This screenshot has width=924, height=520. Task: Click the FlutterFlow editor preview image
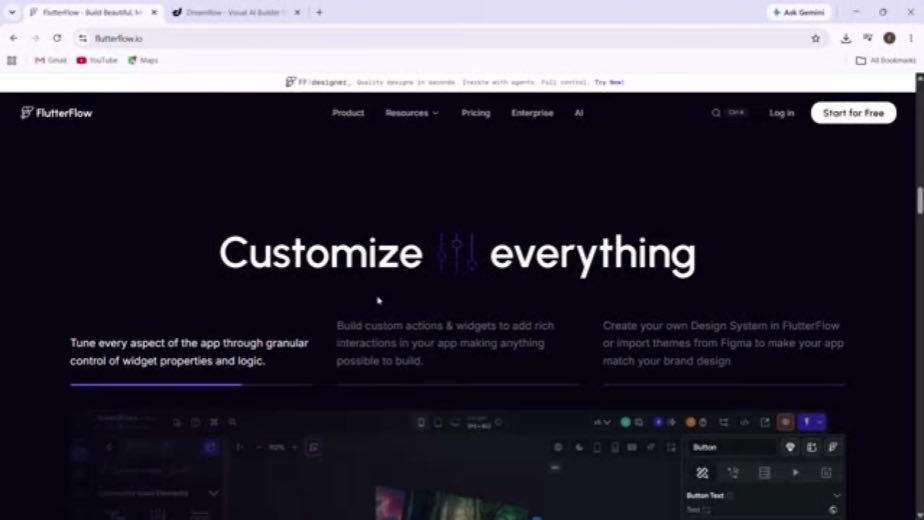[458, 465]
